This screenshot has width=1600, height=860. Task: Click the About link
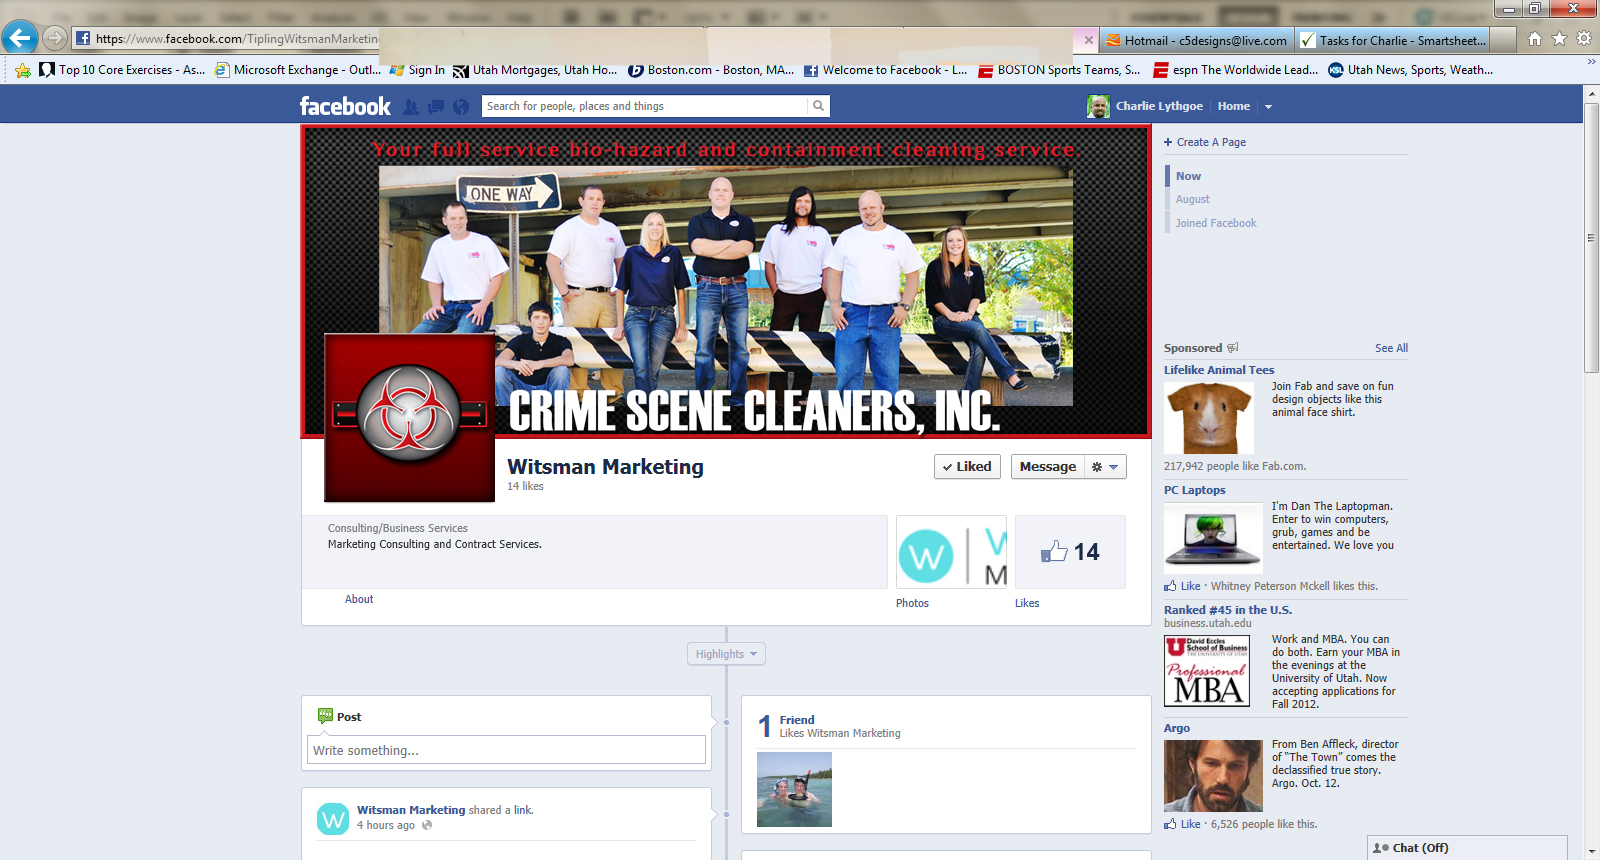point(359,599)
